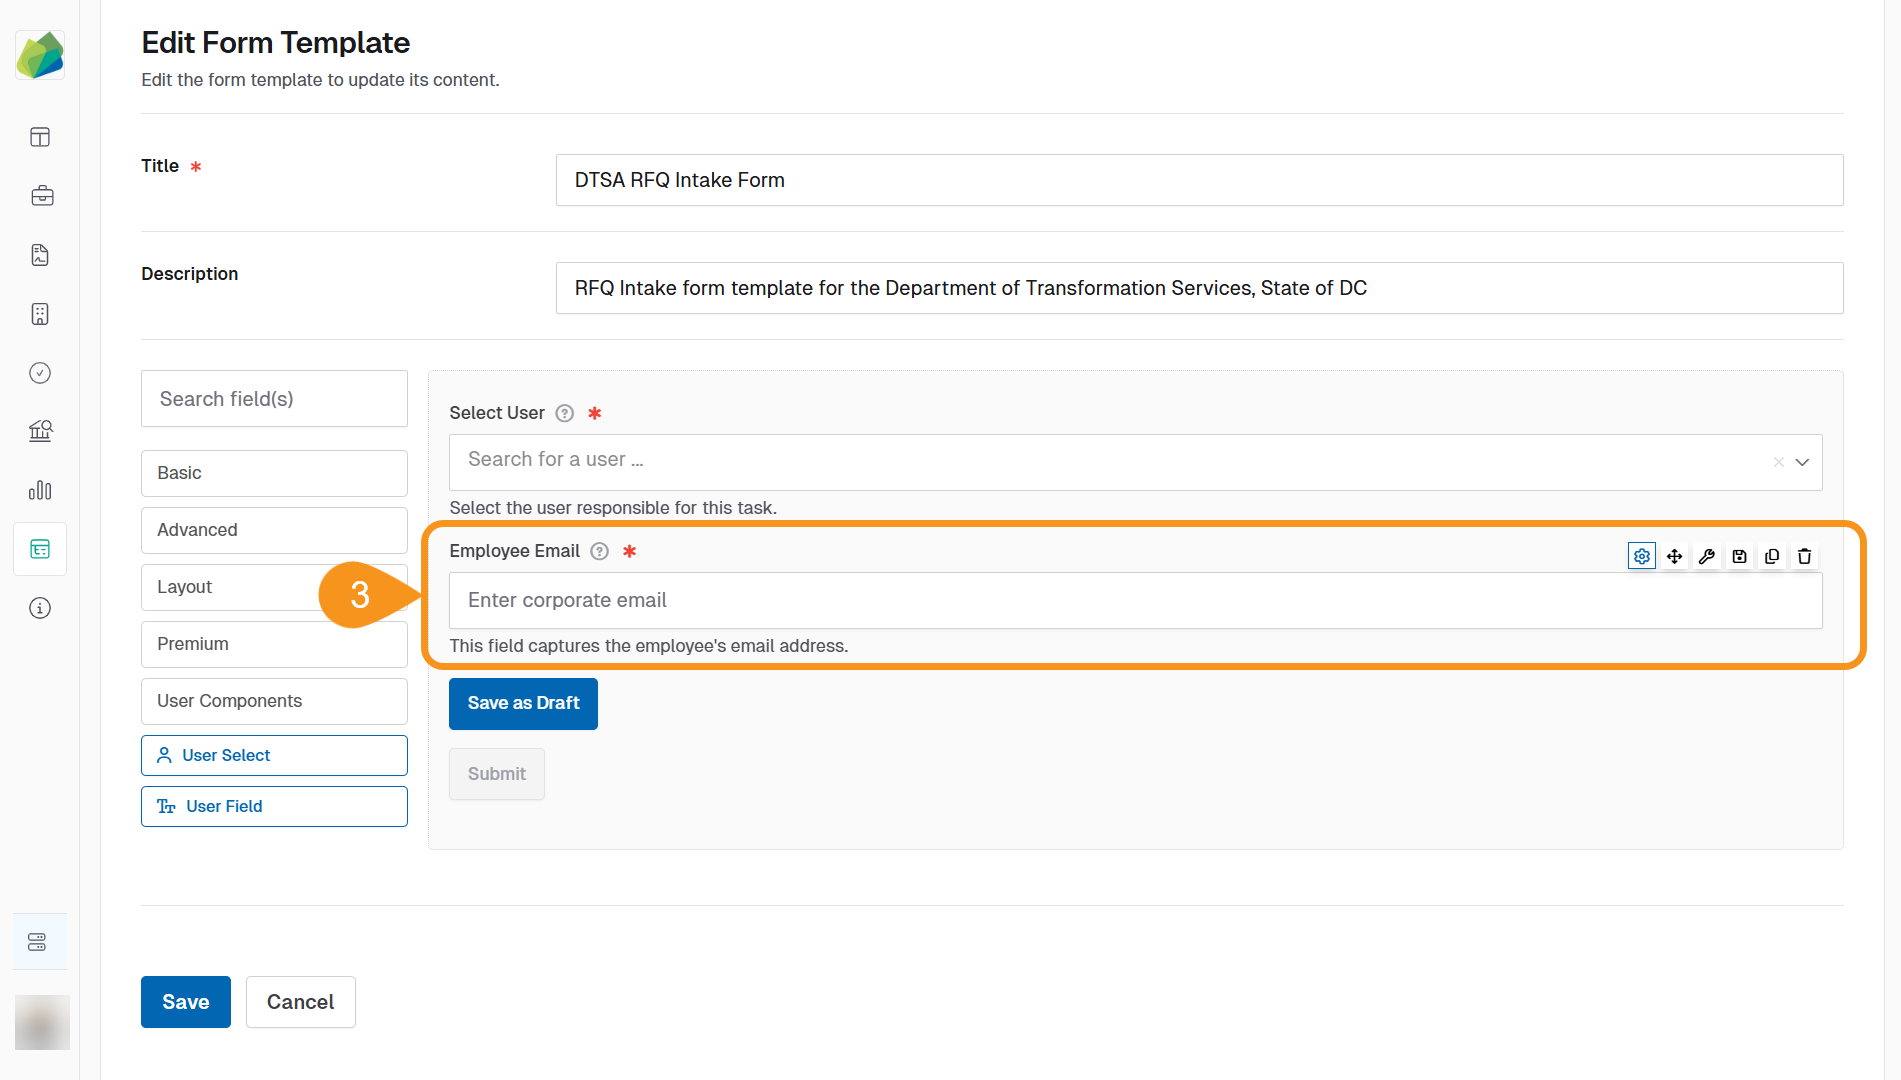The image size is (1901, 1080).
Task: Click the Search field(s) input box
Action: 274,399
